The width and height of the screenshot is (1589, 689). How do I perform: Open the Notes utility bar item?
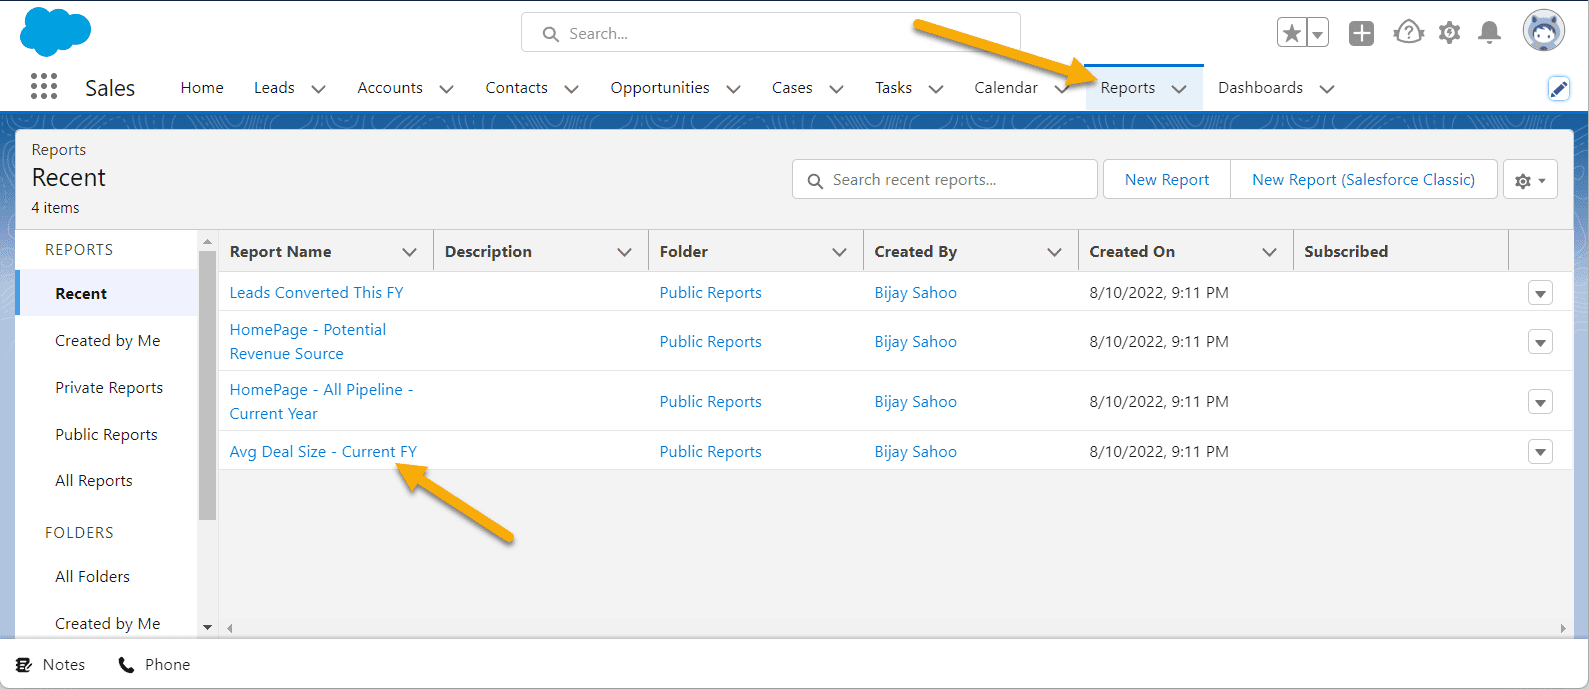[x=51, y=664]
